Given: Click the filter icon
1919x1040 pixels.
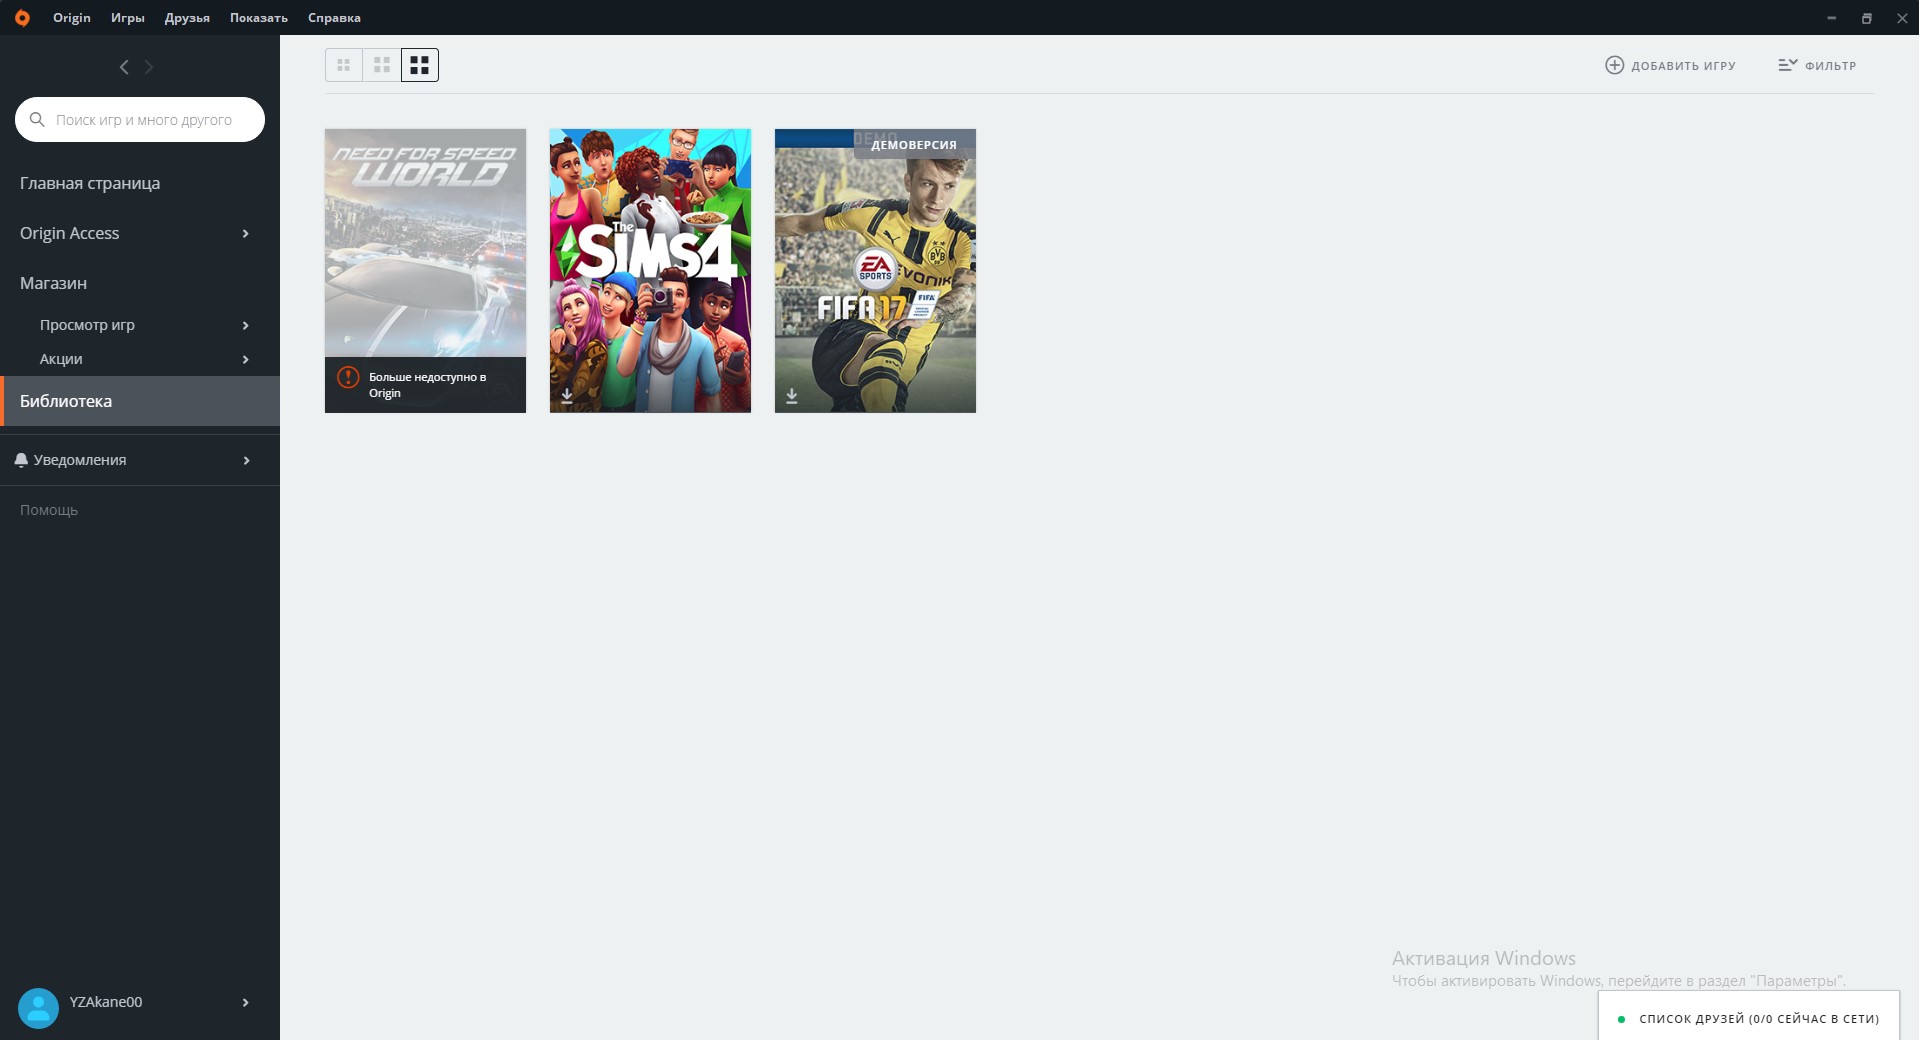Looking at the screenshot, I should coord(1787,65).
